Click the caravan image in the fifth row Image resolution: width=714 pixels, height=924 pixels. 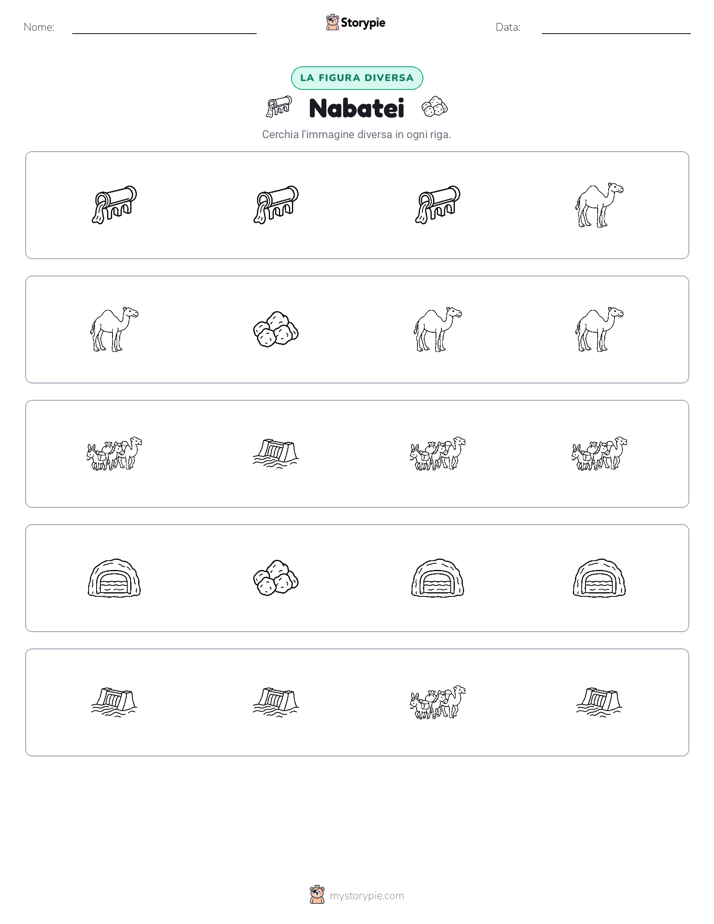(438, 702)
